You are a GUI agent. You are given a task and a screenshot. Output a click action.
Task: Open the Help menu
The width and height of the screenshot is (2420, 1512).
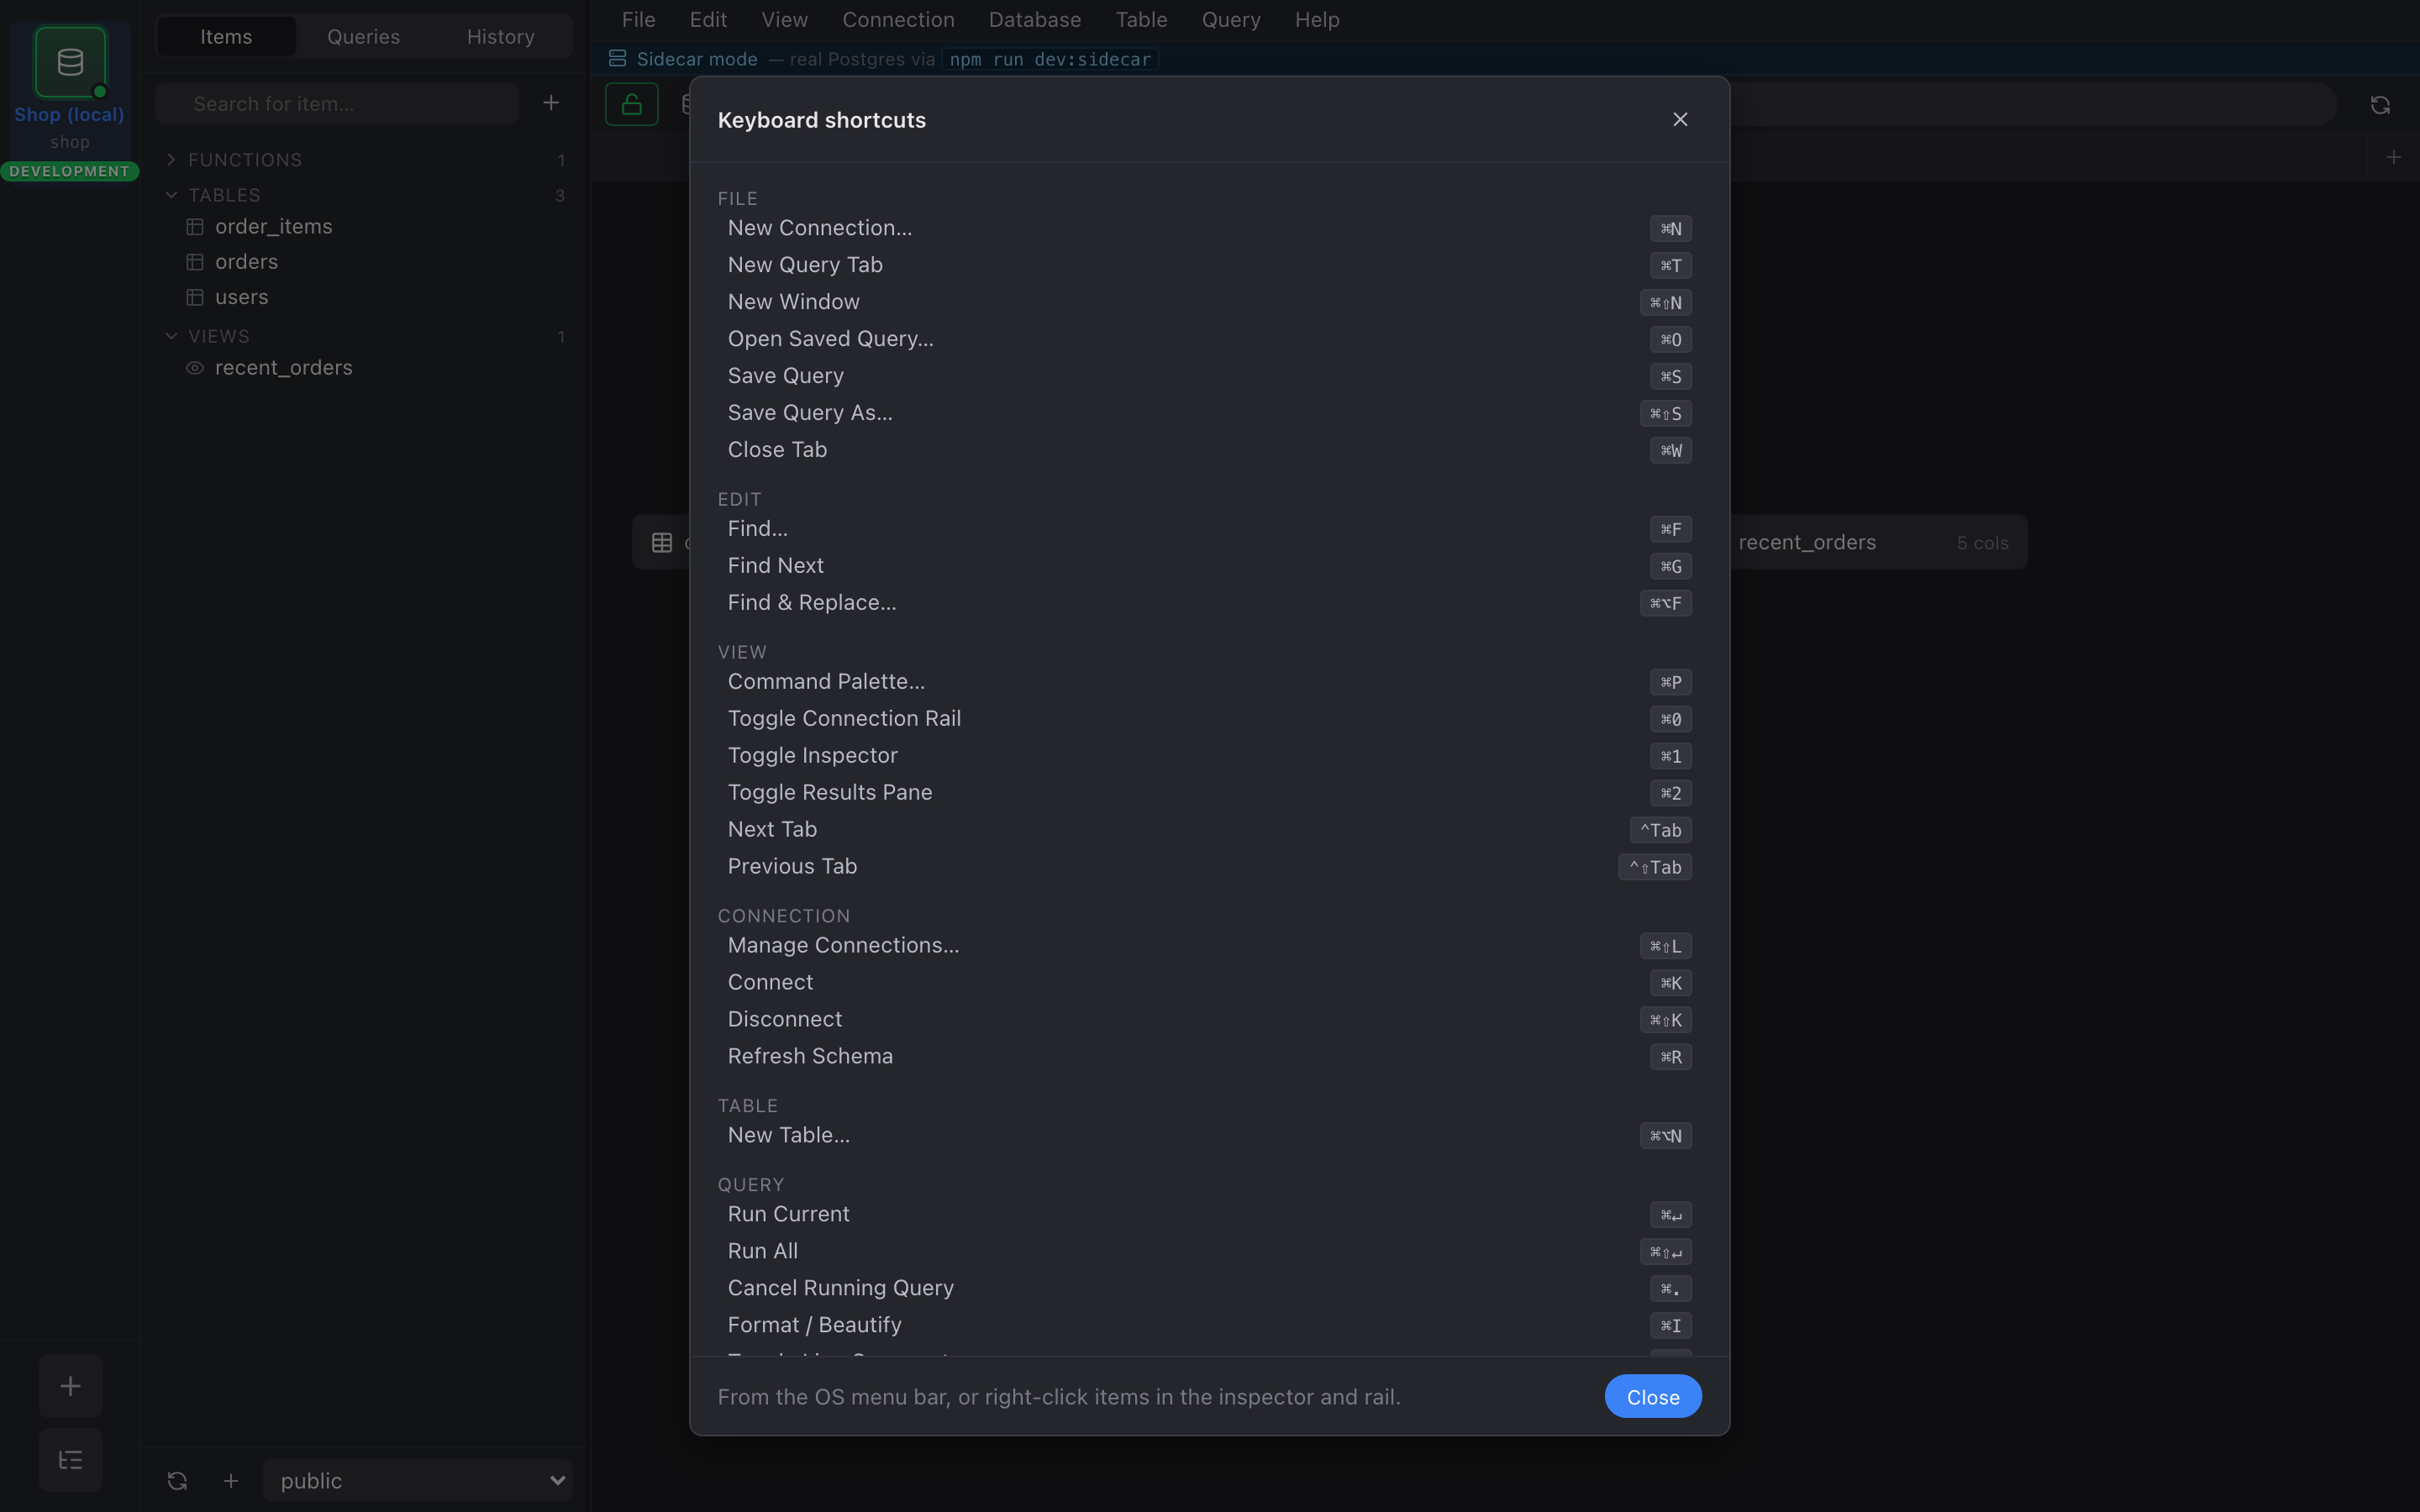(x=1316, y=20)
